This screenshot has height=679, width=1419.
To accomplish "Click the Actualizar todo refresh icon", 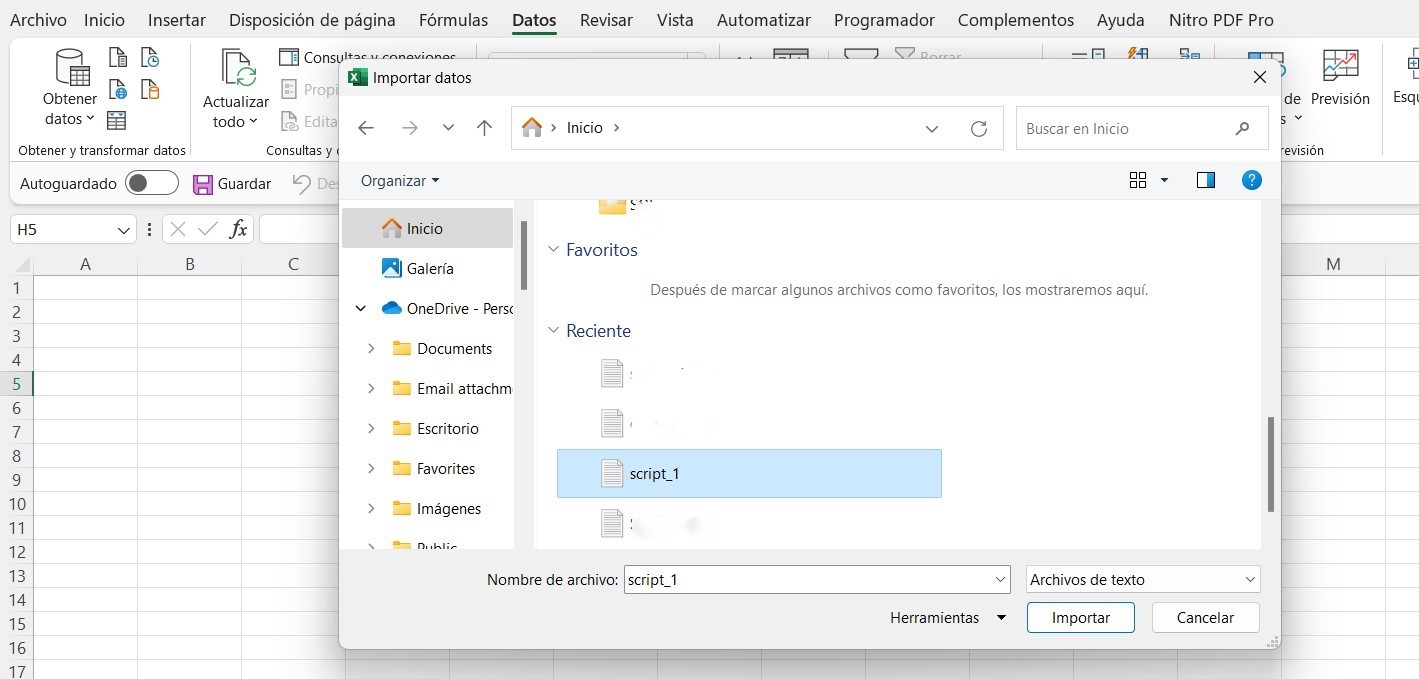I will [x=237, y=69].
